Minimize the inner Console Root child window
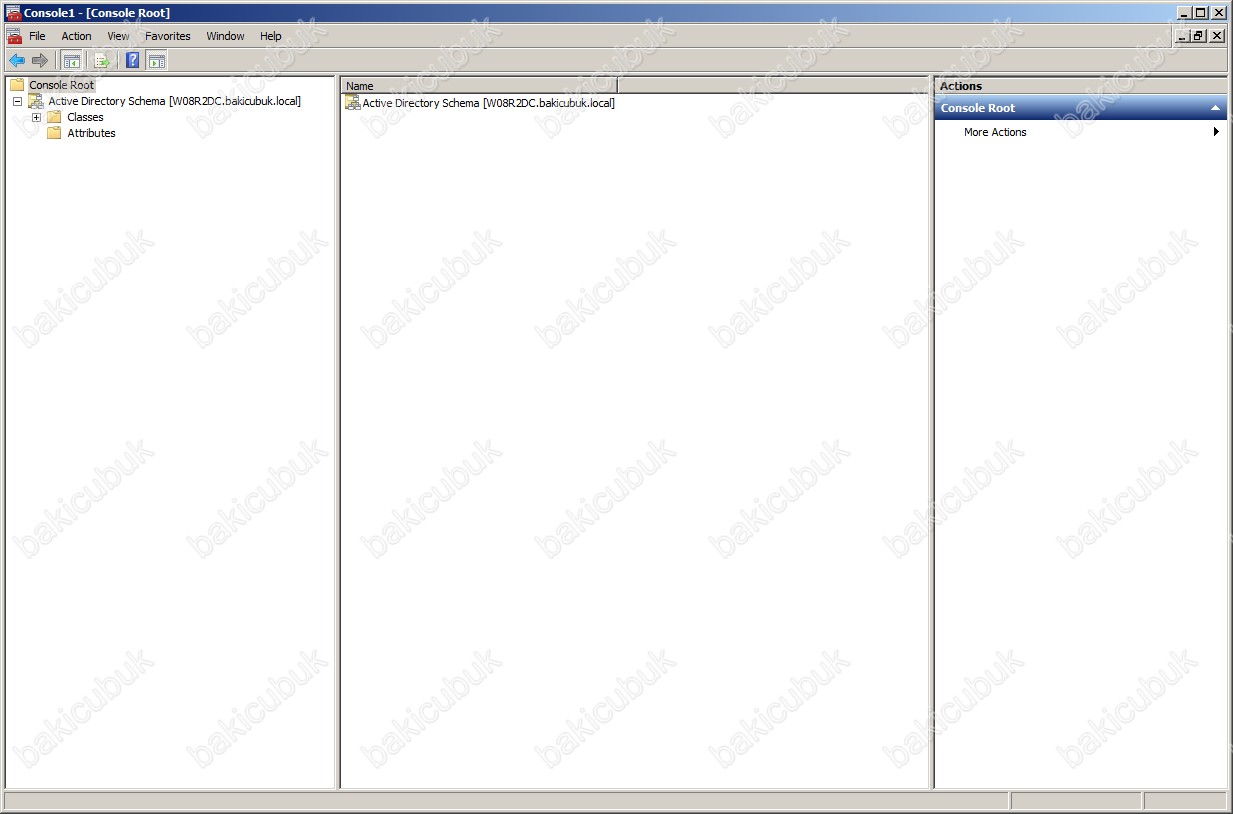 click(x=1184, y=36)
